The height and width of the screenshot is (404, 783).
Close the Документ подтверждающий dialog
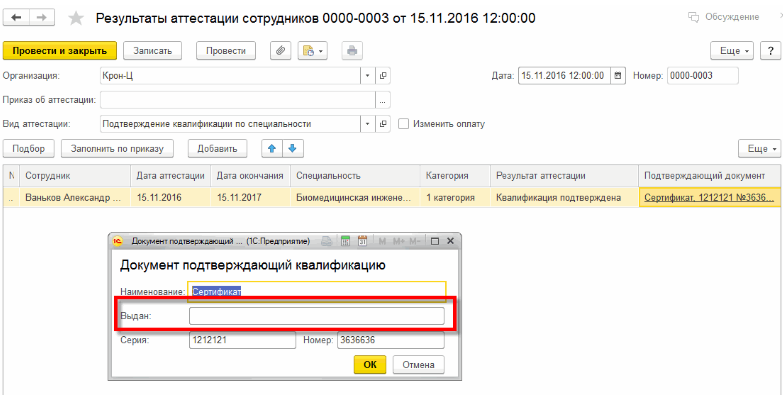click(450, 241)
